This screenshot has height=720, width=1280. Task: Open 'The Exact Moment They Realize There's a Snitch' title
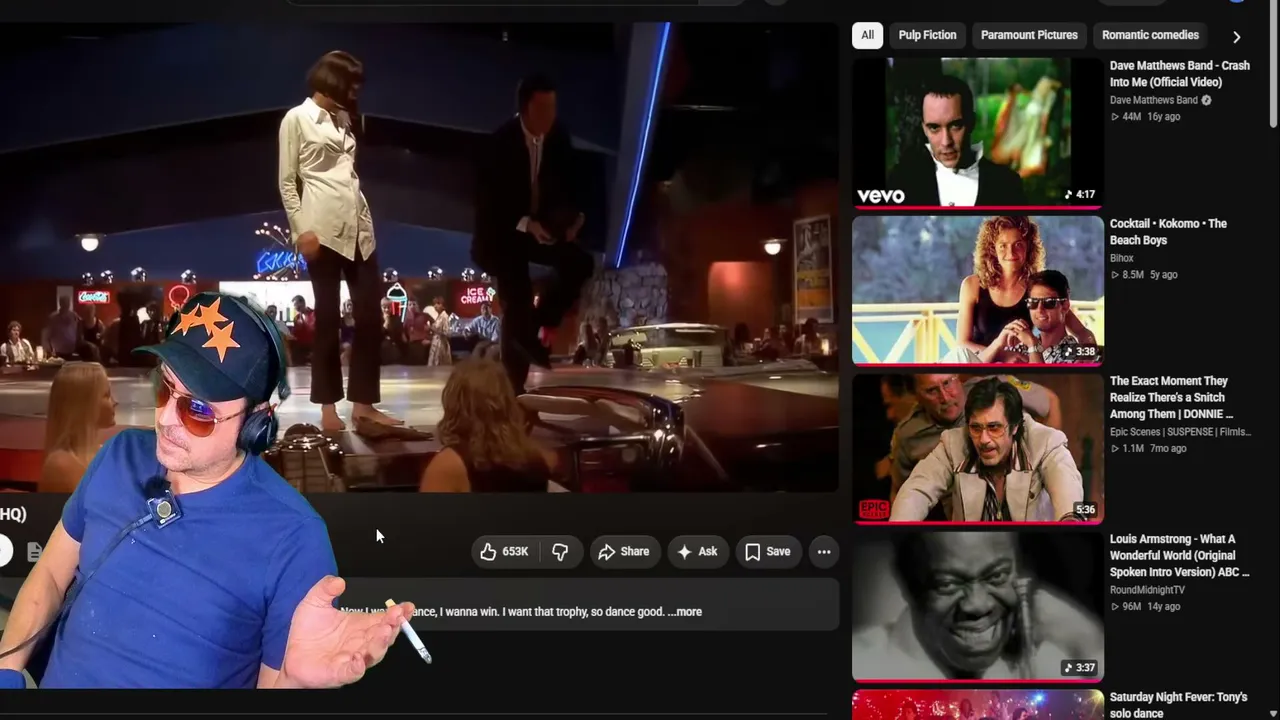(1171, 397)
